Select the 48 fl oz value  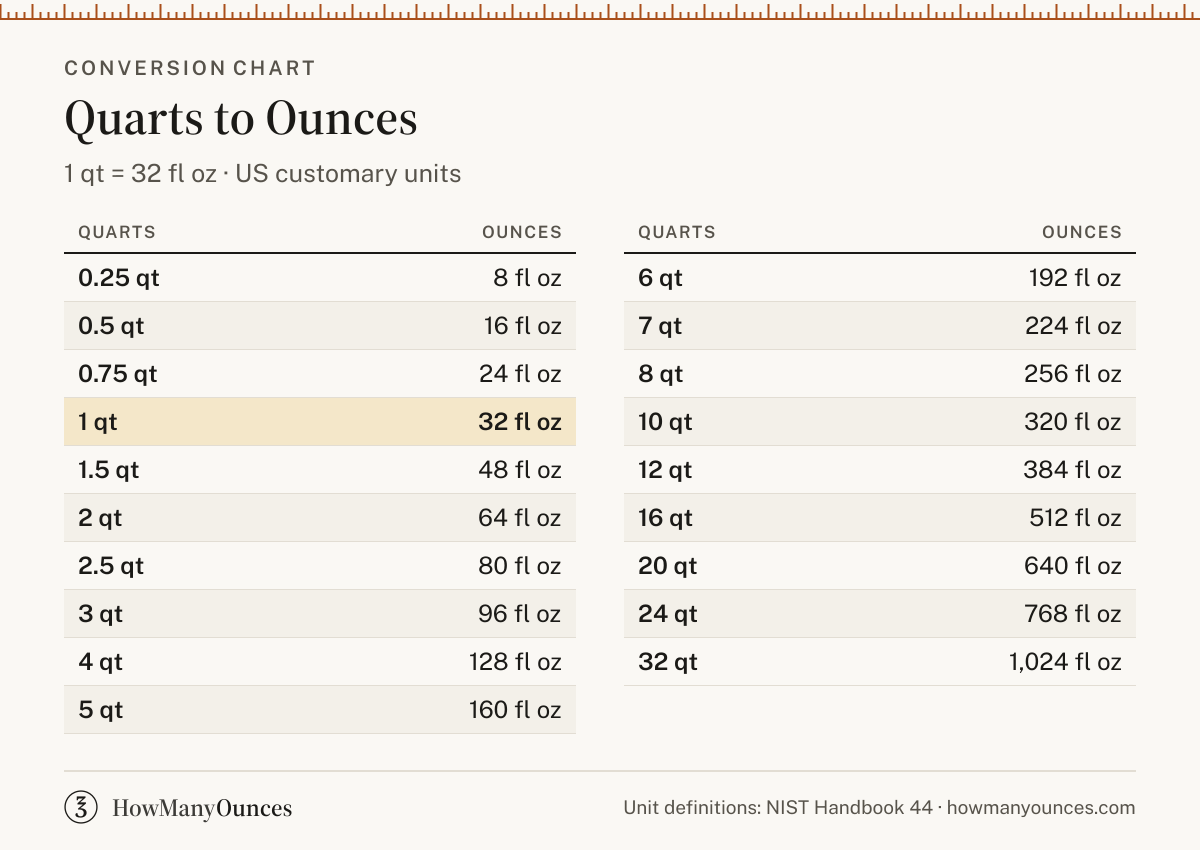pos(520,470)
